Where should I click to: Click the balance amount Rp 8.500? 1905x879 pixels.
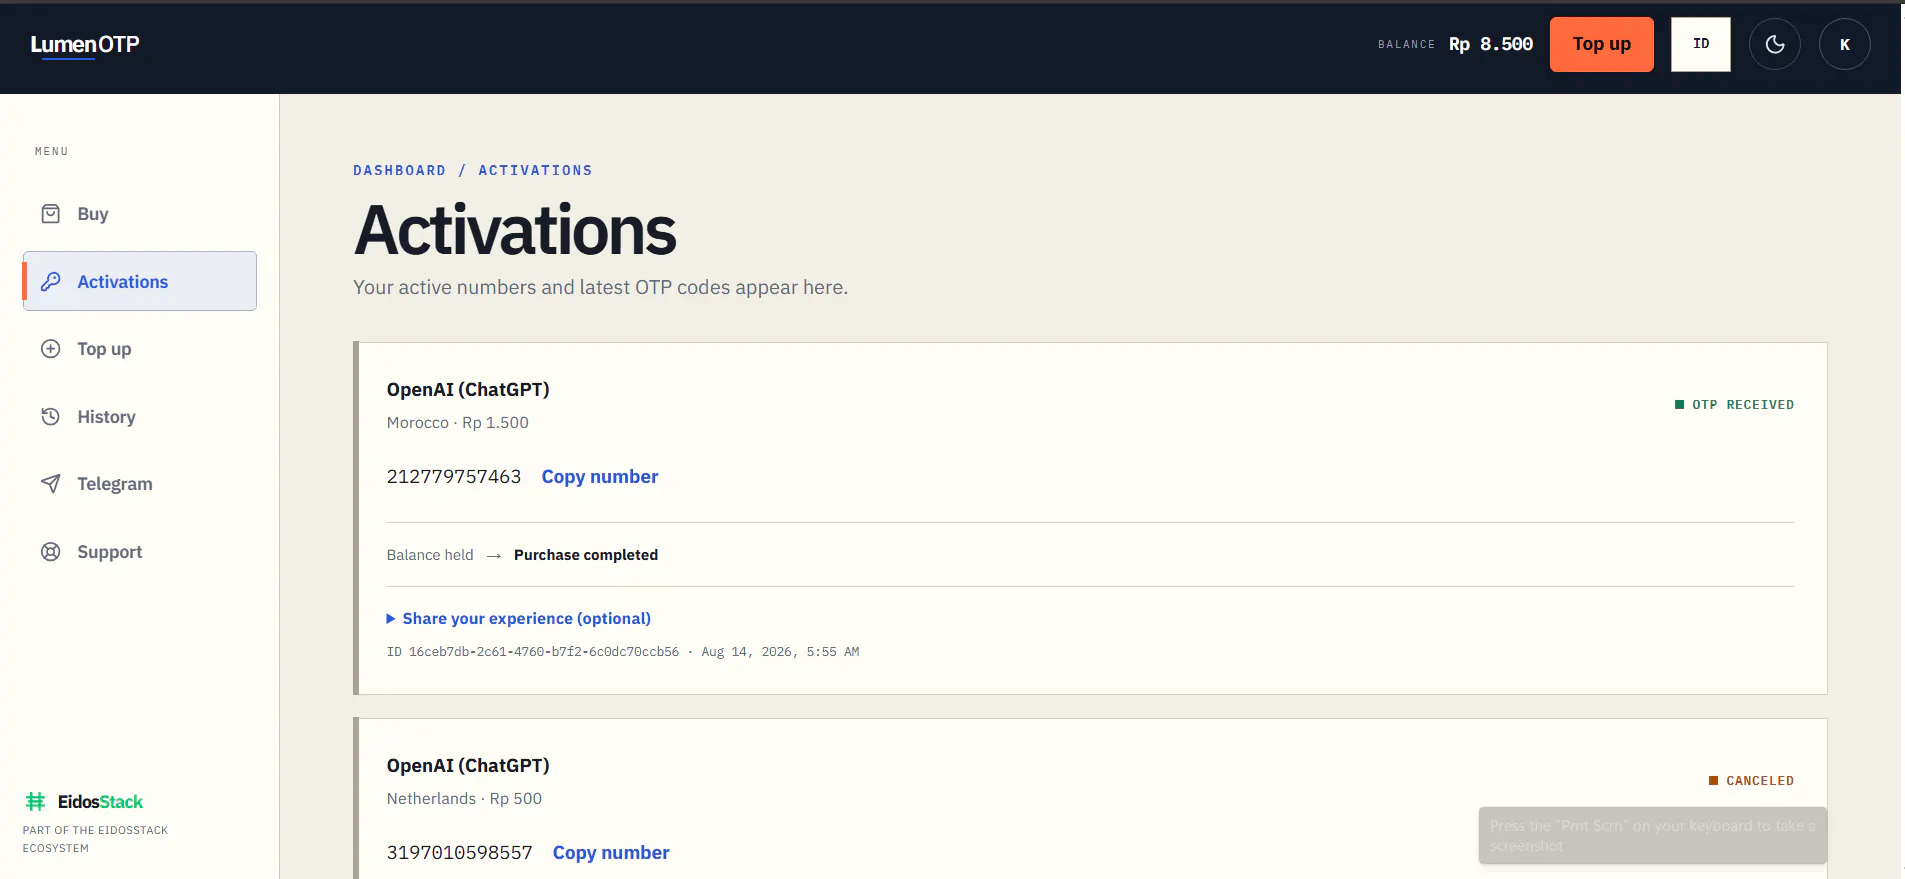point(1490,44)
